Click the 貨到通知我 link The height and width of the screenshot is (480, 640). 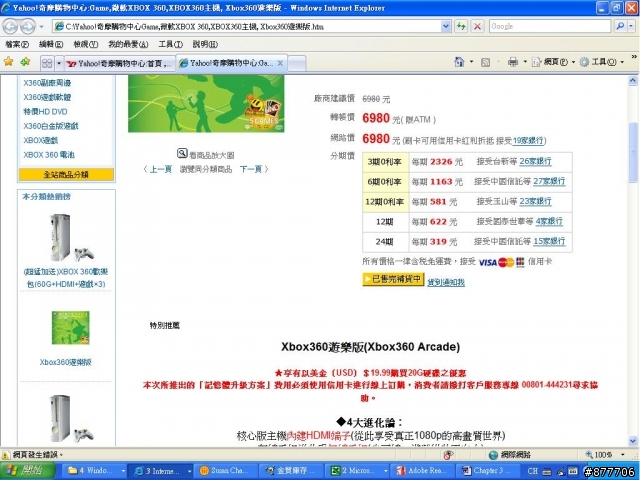pos(446,282)
